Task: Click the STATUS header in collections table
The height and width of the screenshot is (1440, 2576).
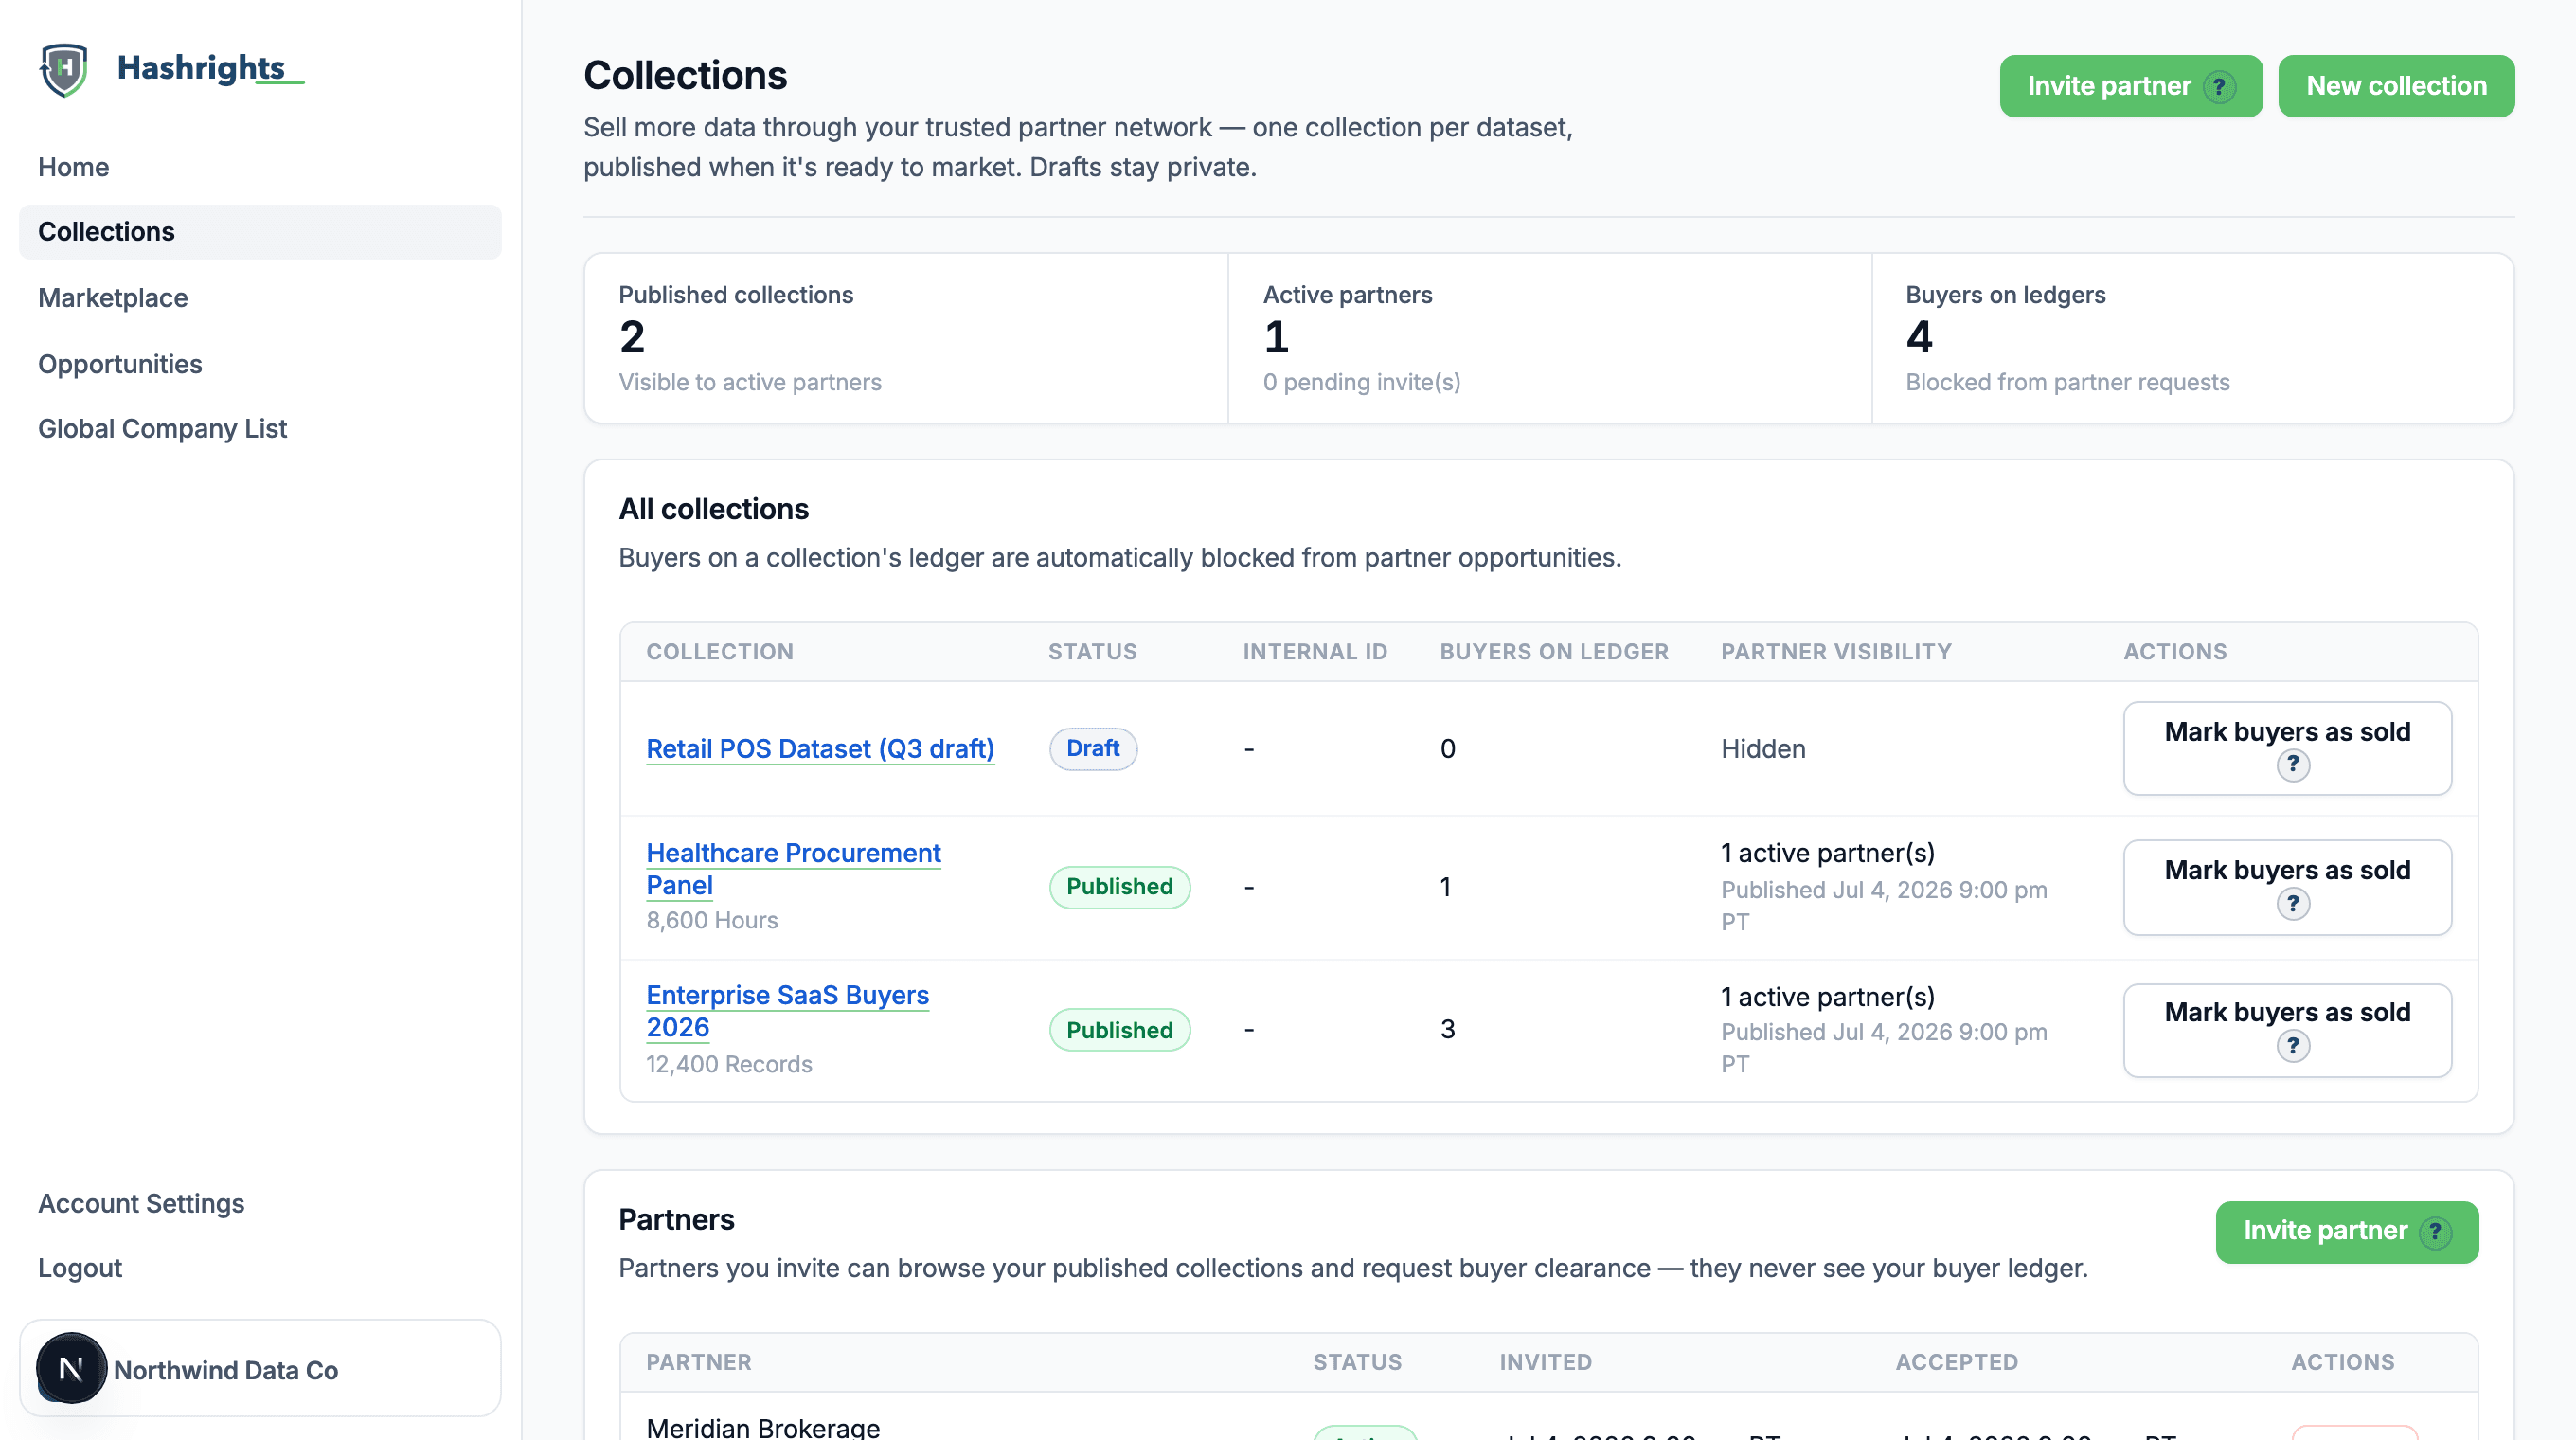Action: pos(1092,652)
